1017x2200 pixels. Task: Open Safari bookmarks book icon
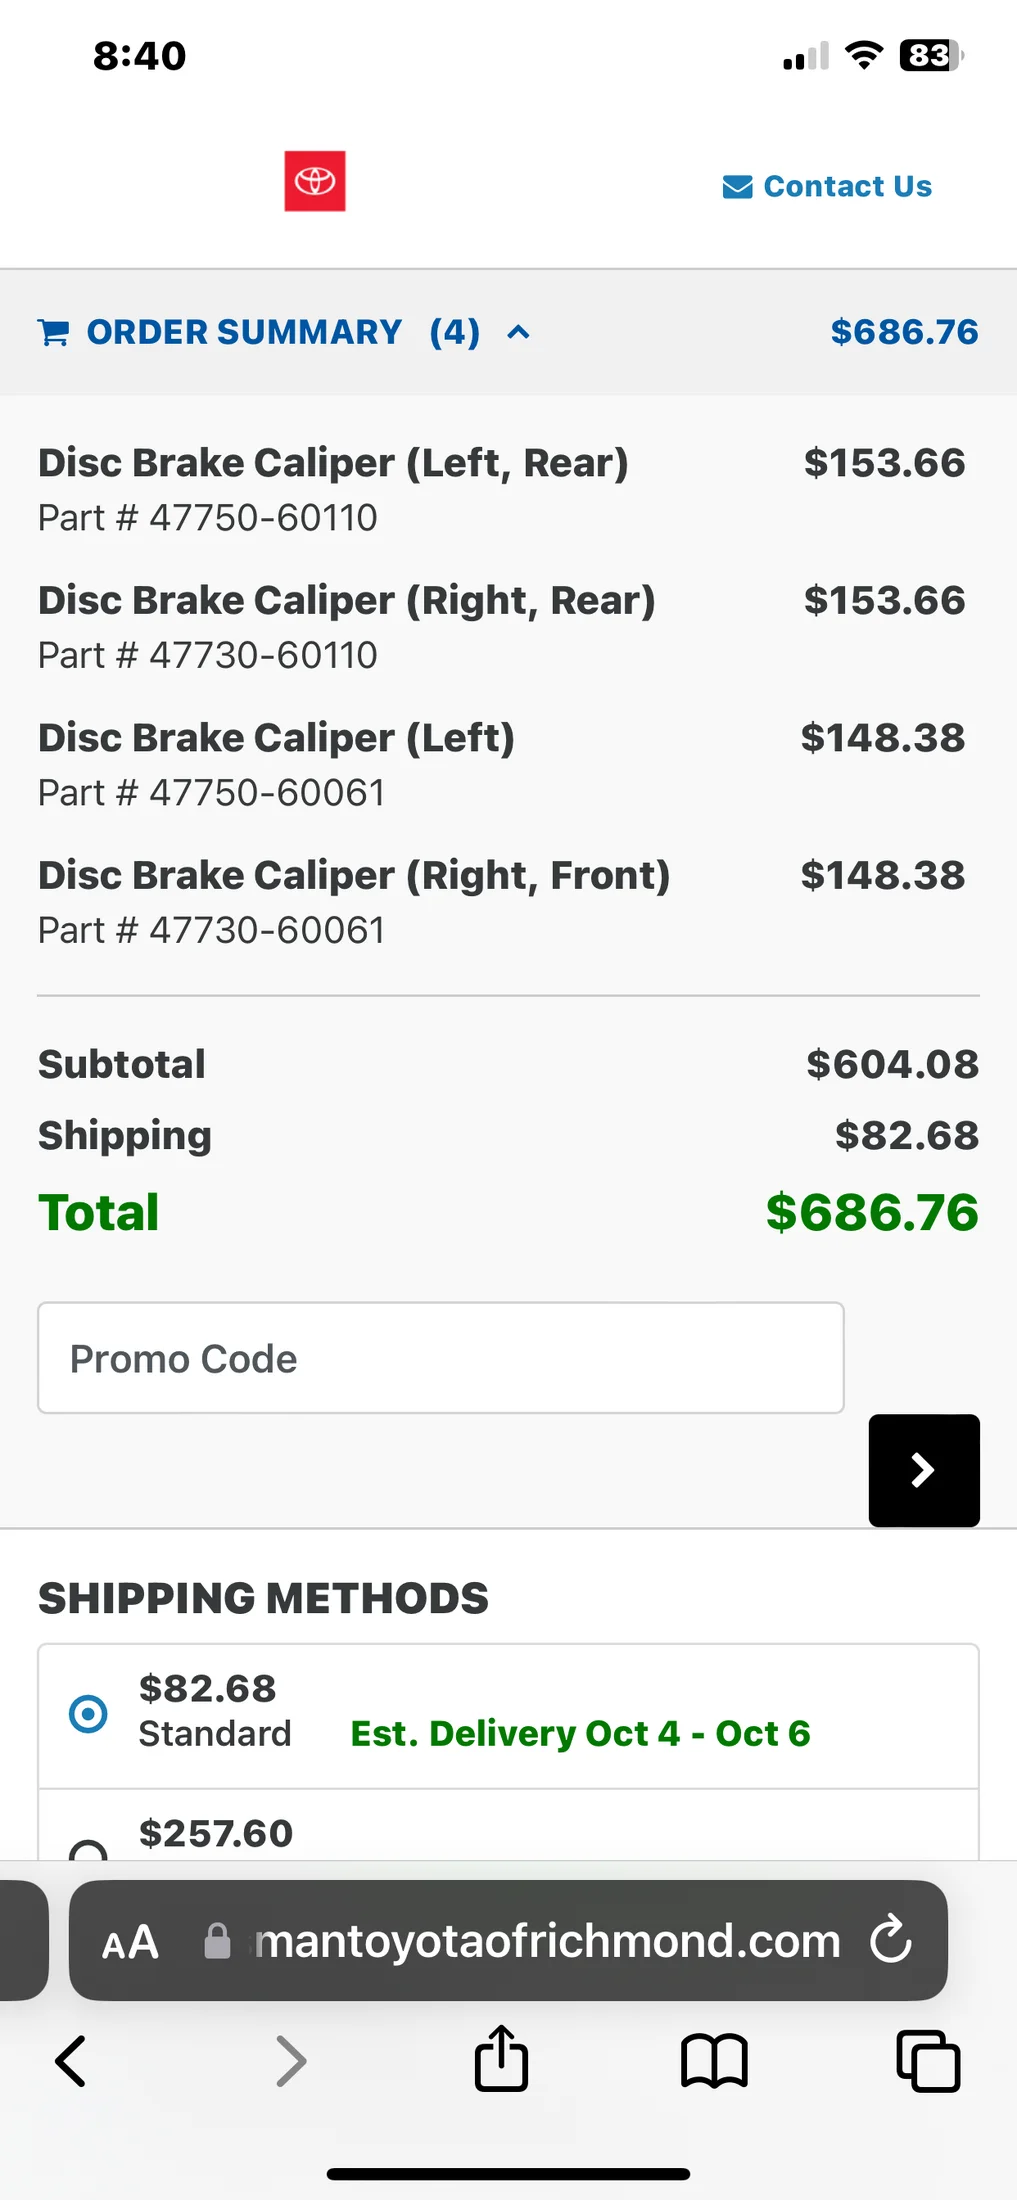click(714, 2061)
